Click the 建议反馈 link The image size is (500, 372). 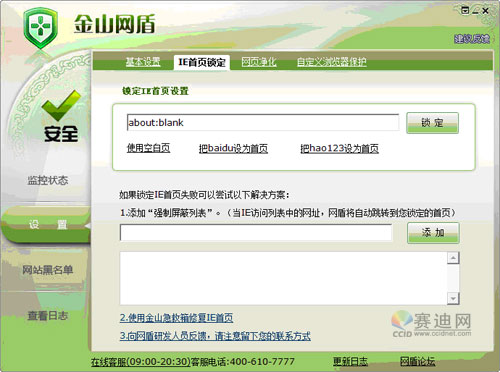click(471, 39)
